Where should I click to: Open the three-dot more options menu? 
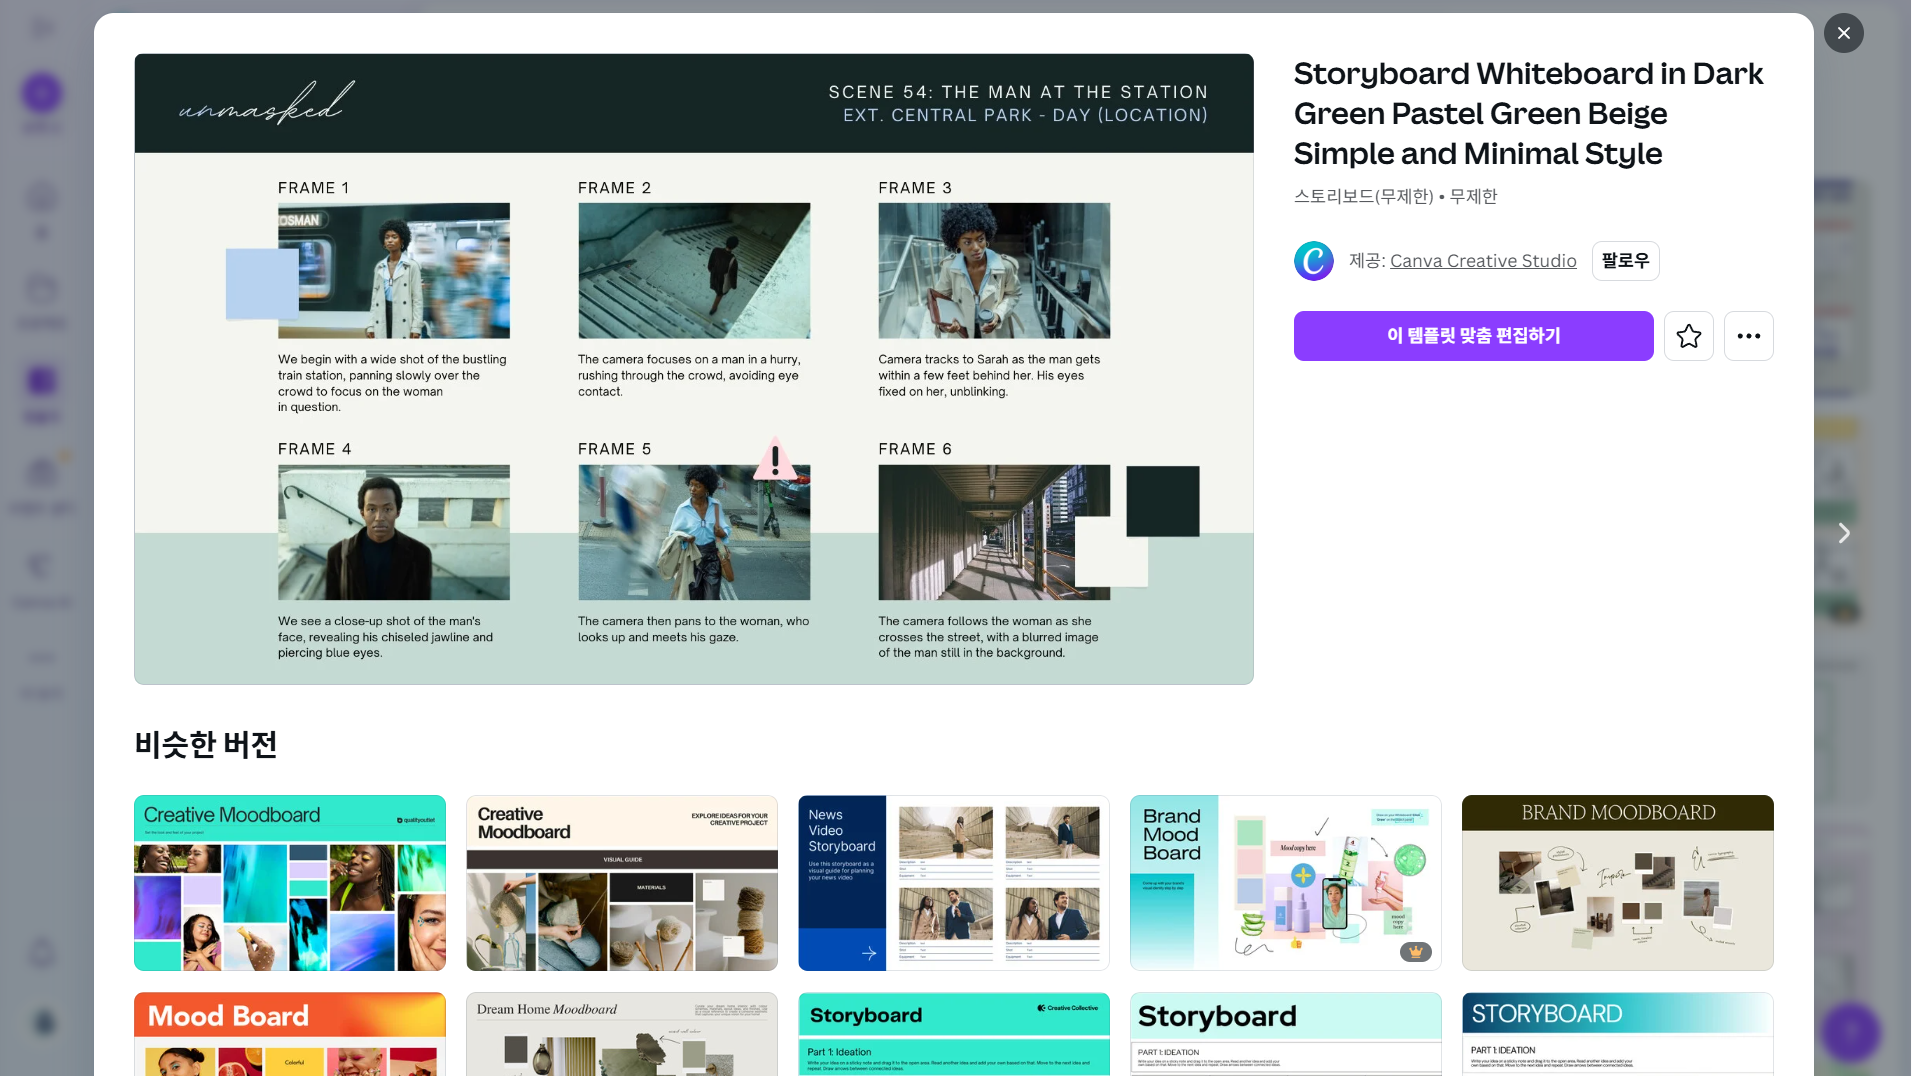pos(1748,336)
